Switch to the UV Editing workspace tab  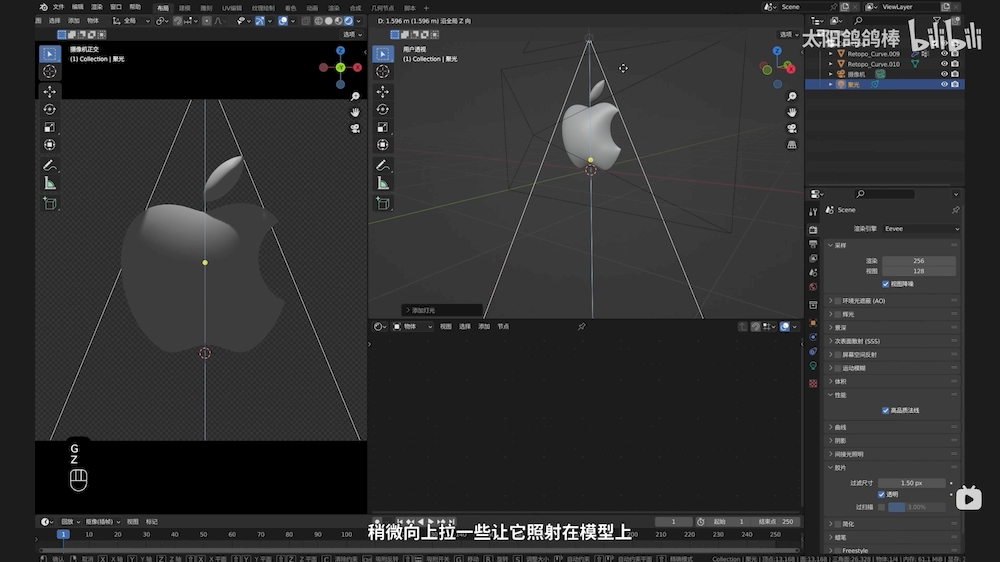[x=232, y=8]
